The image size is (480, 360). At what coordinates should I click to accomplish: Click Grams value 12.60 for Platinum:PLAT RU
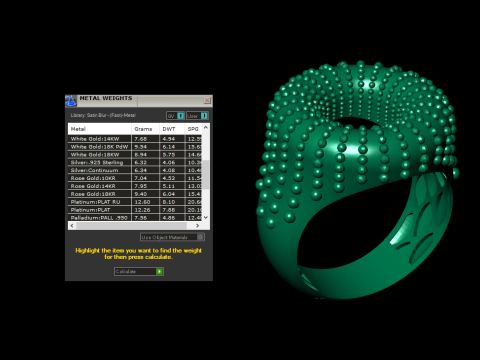[x=142, y=202]
